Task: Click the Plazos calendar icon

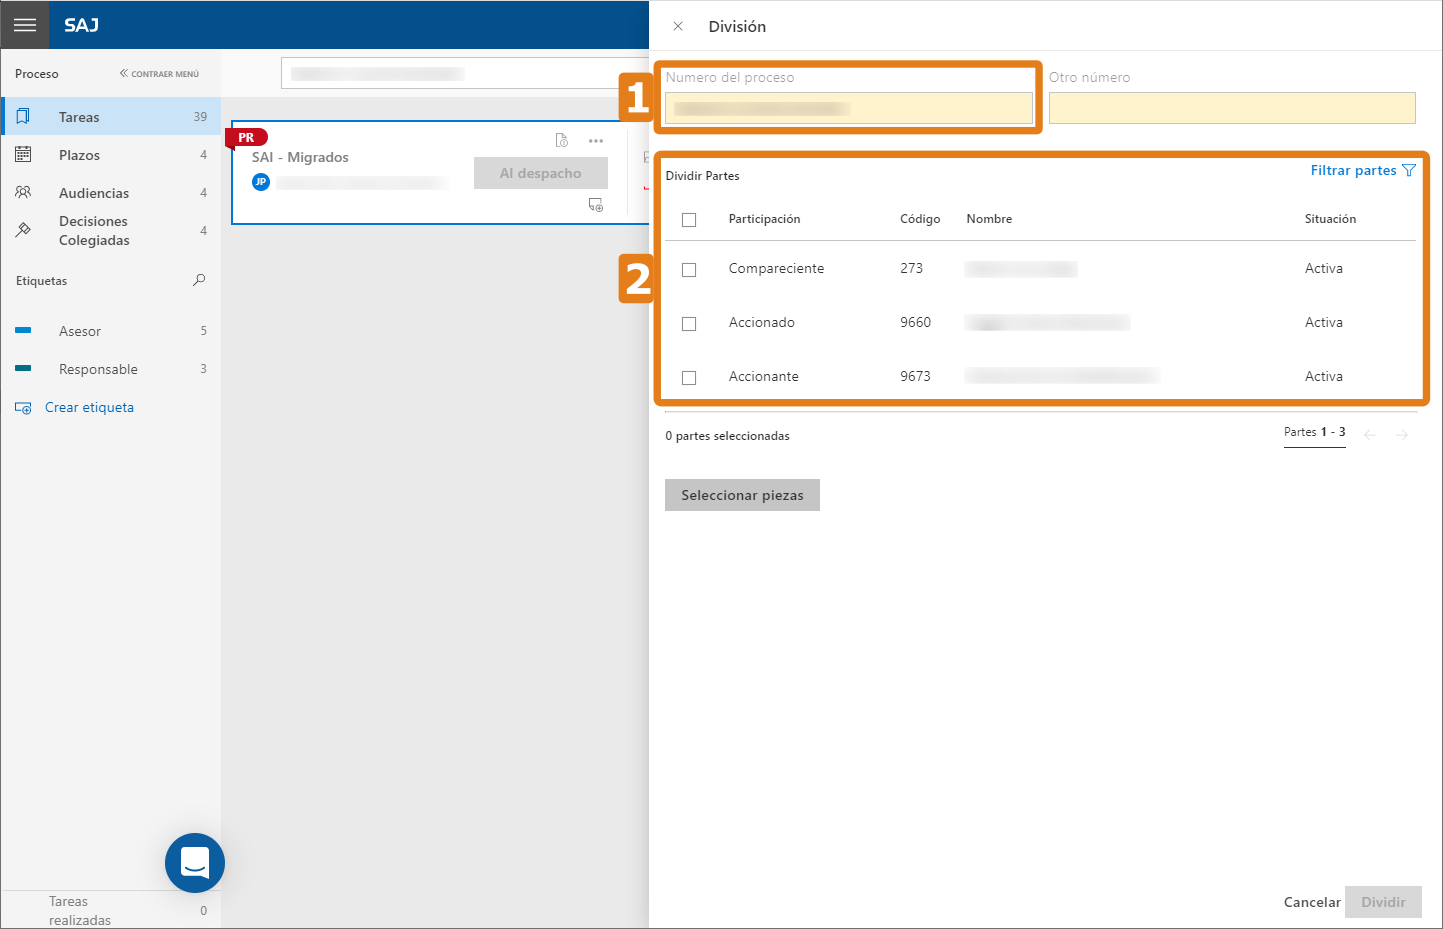Action: click(23, 154)
